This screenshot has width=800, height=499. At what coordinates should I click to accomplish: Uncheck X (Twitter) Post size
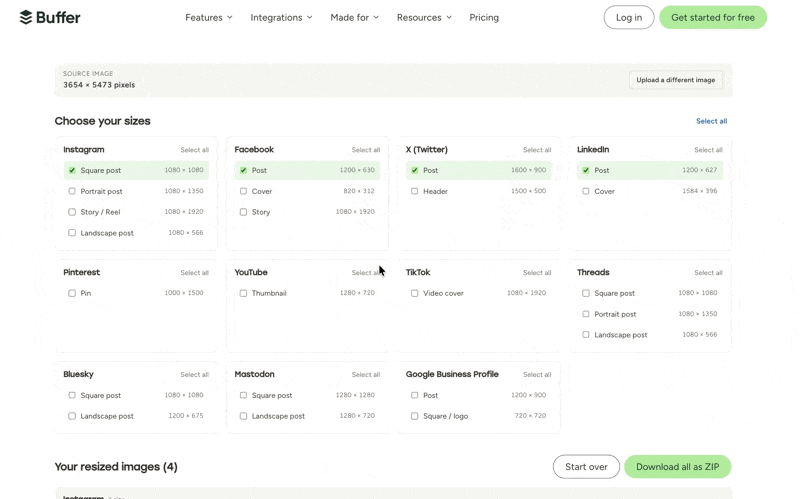coord(414,170)
